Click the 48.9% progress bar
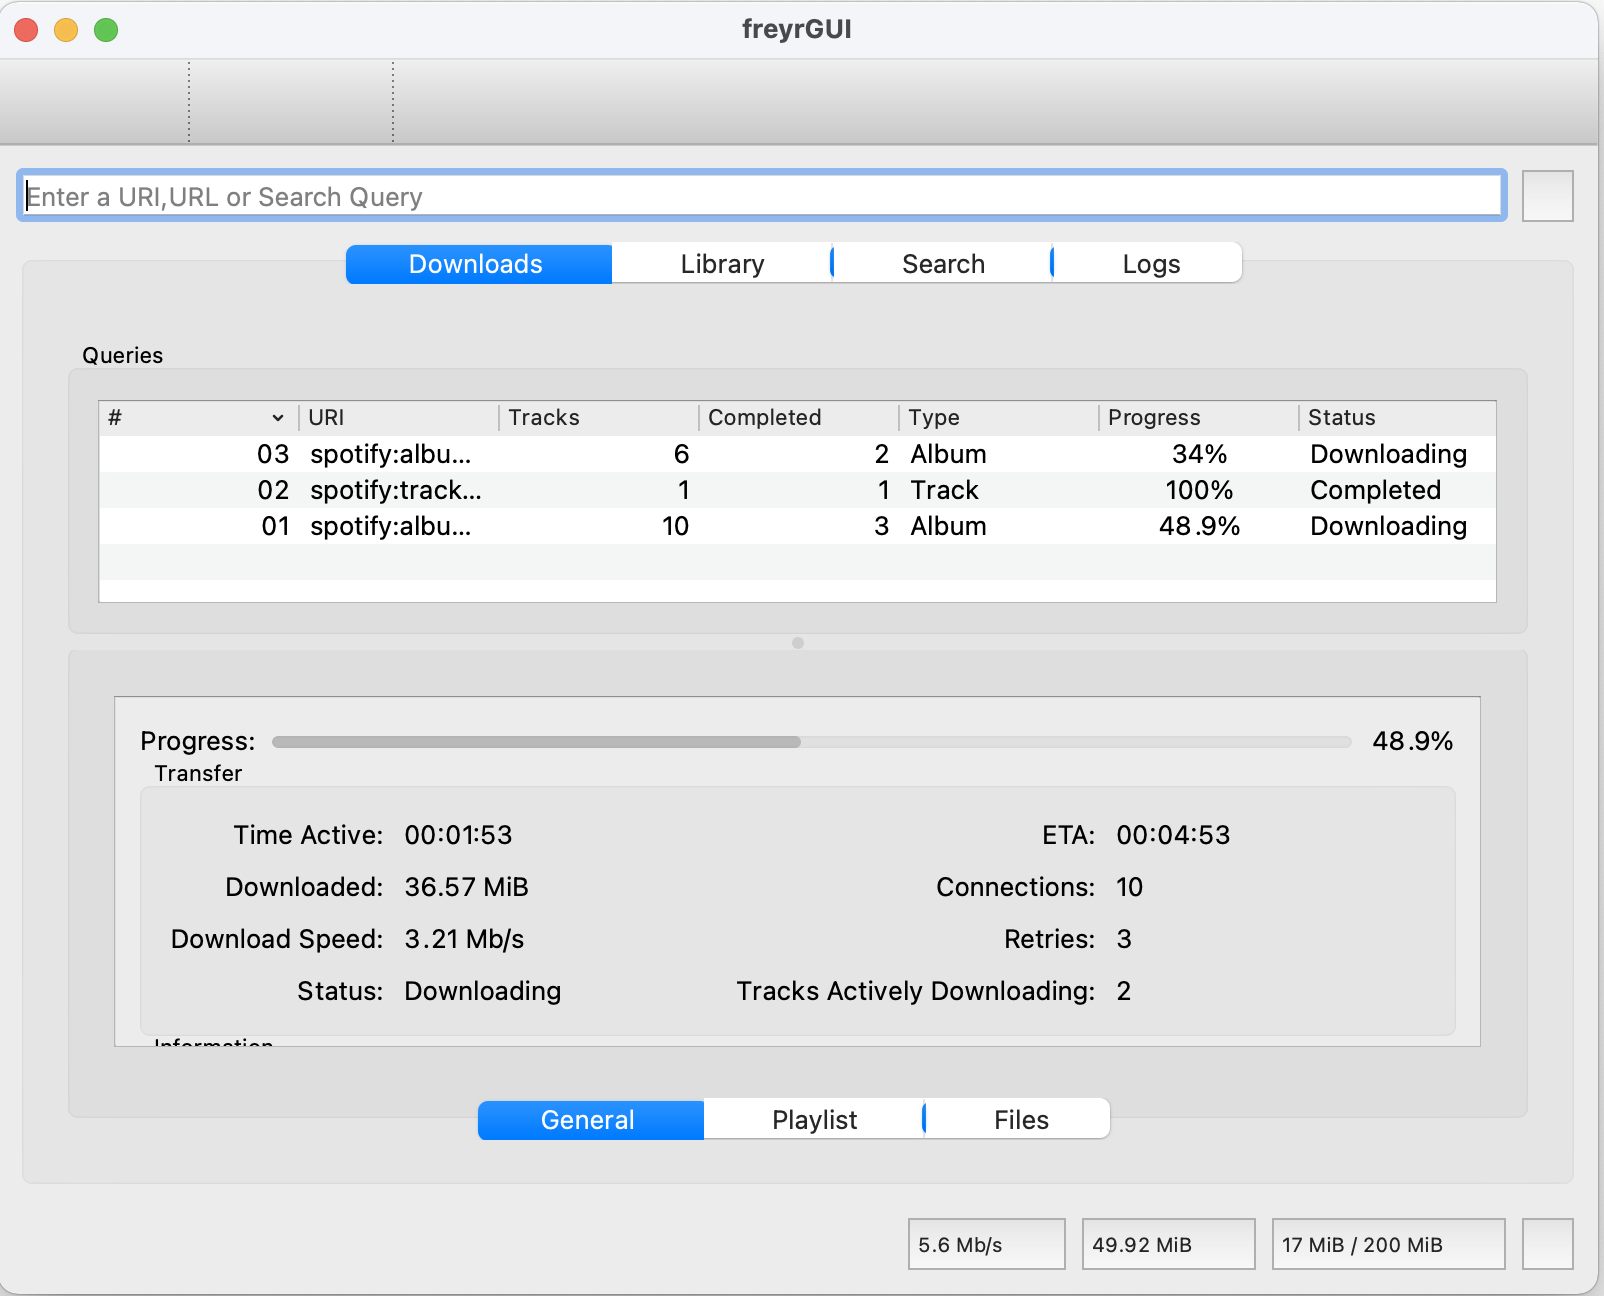The image size is (1604, 1296). [810, 741]
